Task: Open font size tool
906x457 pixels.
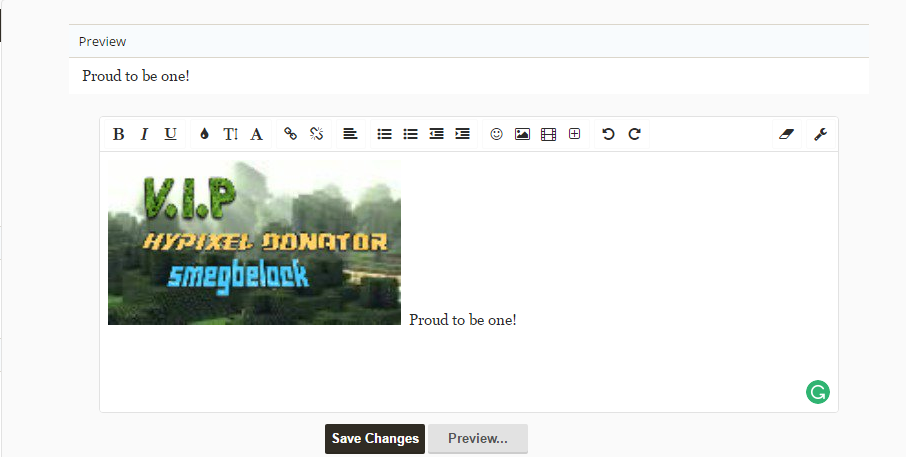Action: (230, 134)
